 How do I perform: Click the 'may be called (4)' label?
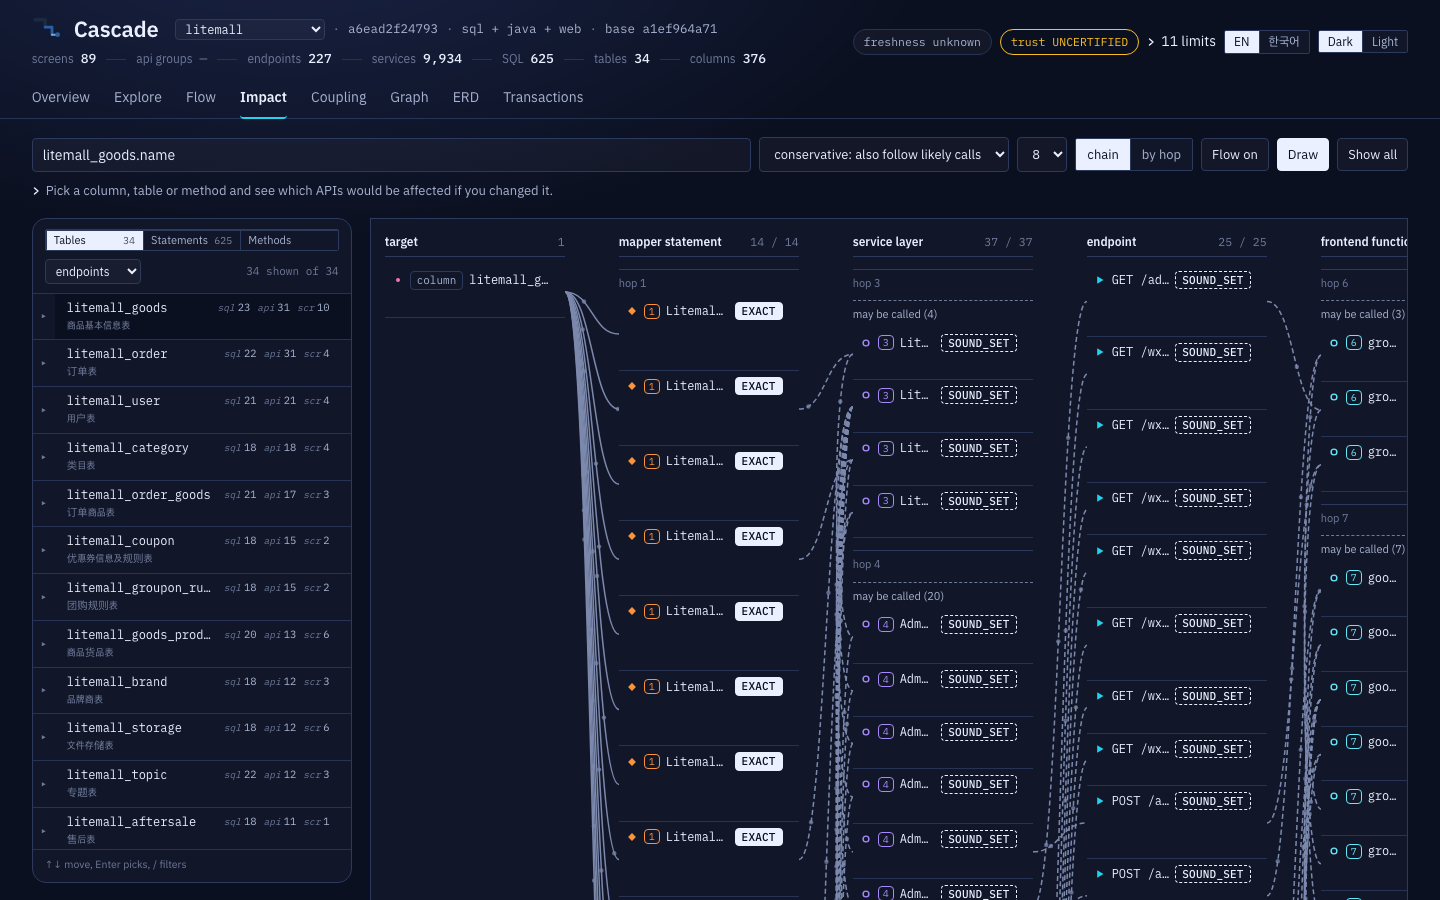click(x=895, y=314)
